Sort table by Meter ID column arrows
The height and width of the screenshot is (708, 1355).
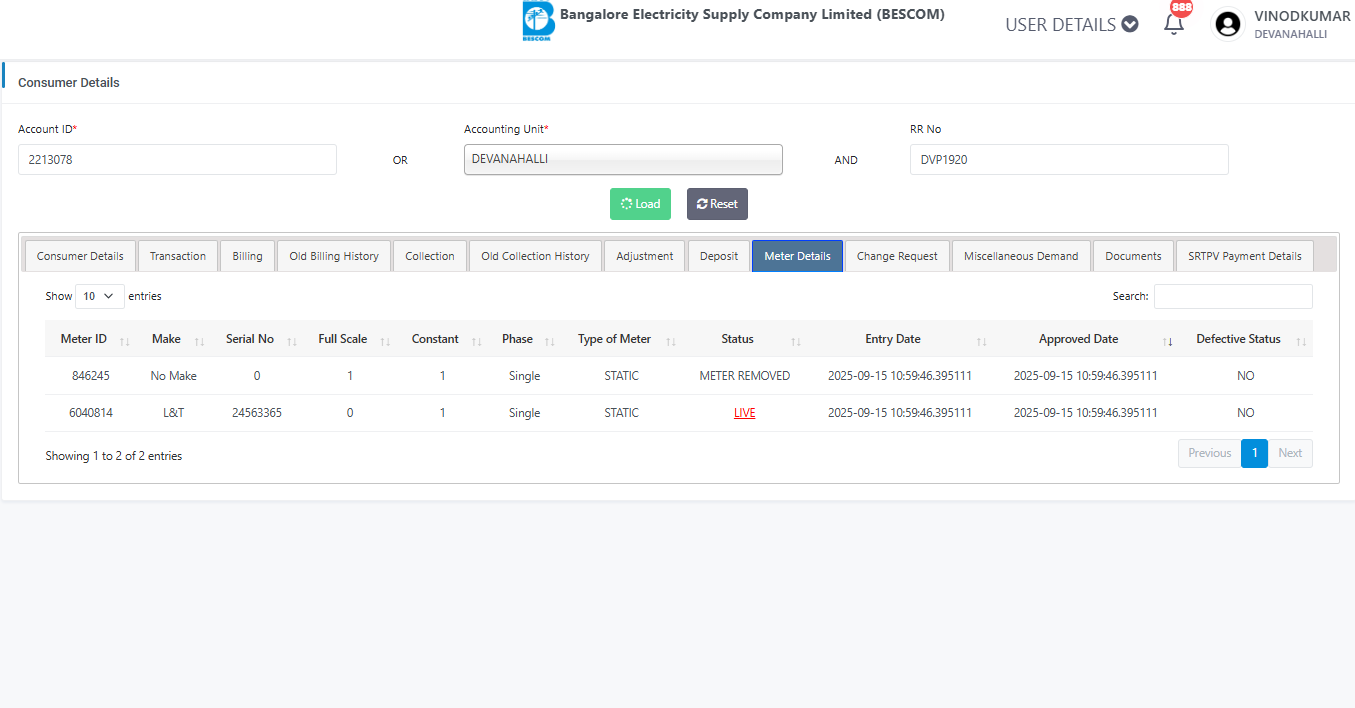click(x=125, y=341)
